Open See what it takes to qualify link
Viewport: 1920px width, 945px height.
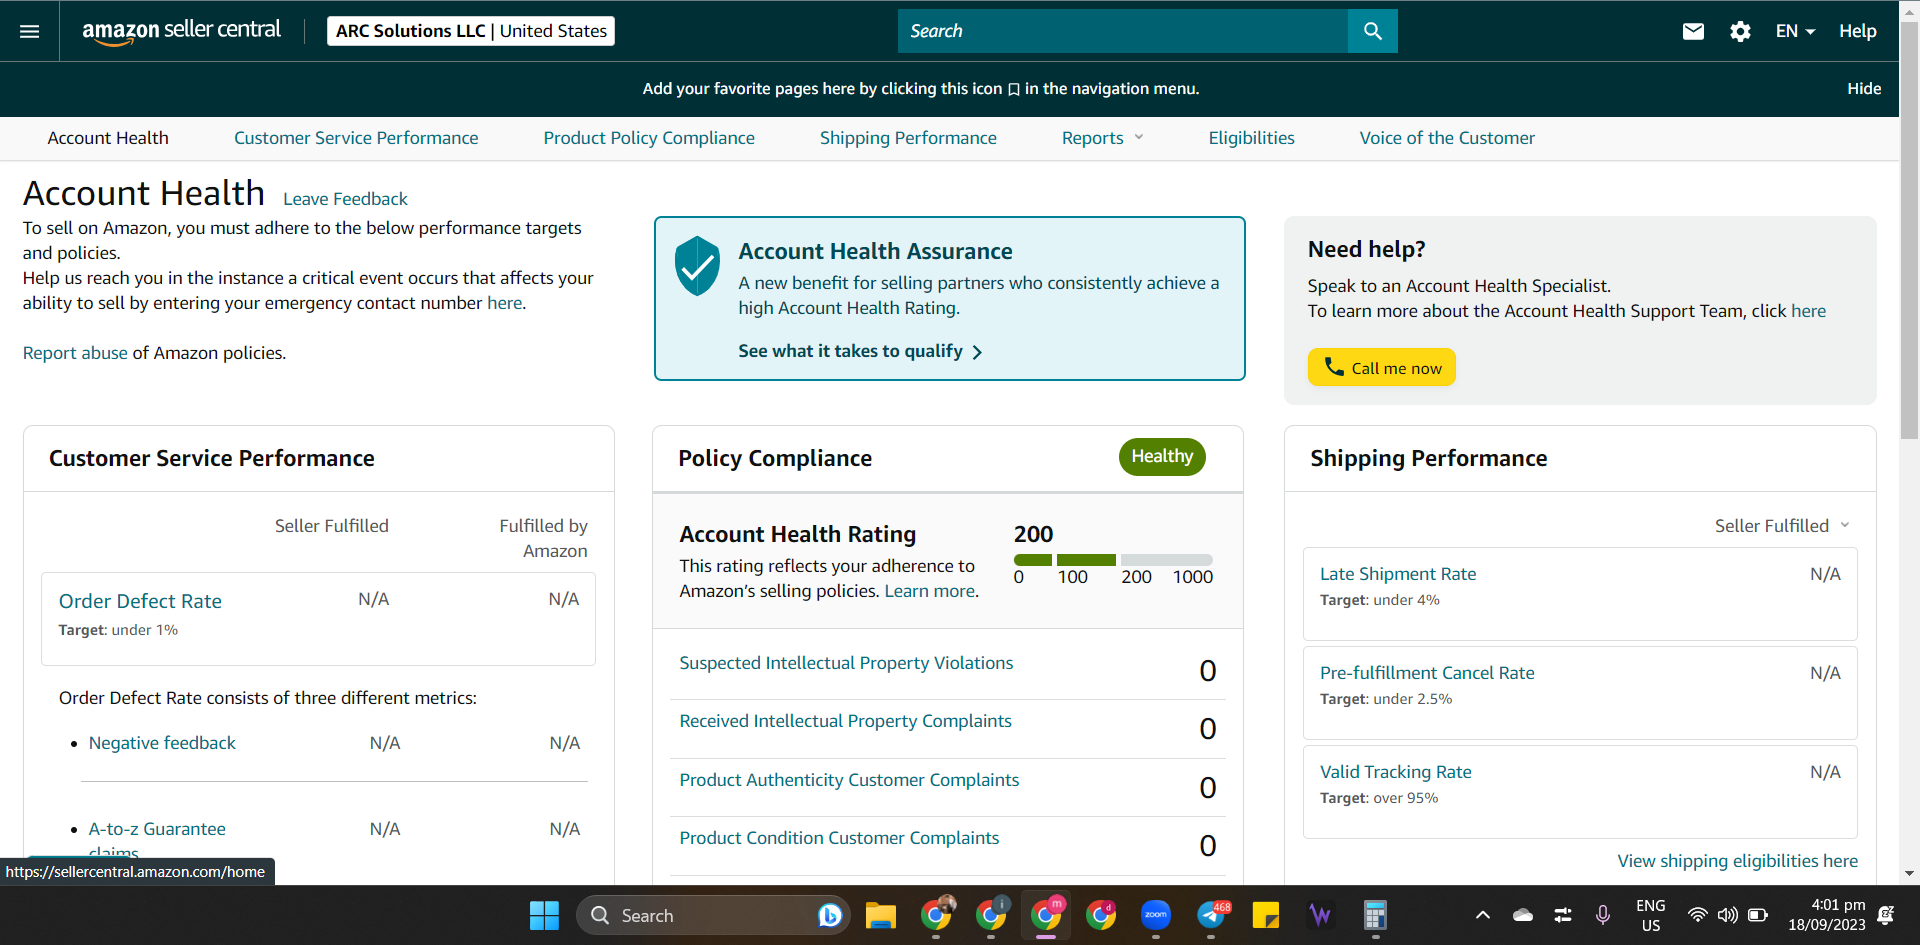click(860, 351)
